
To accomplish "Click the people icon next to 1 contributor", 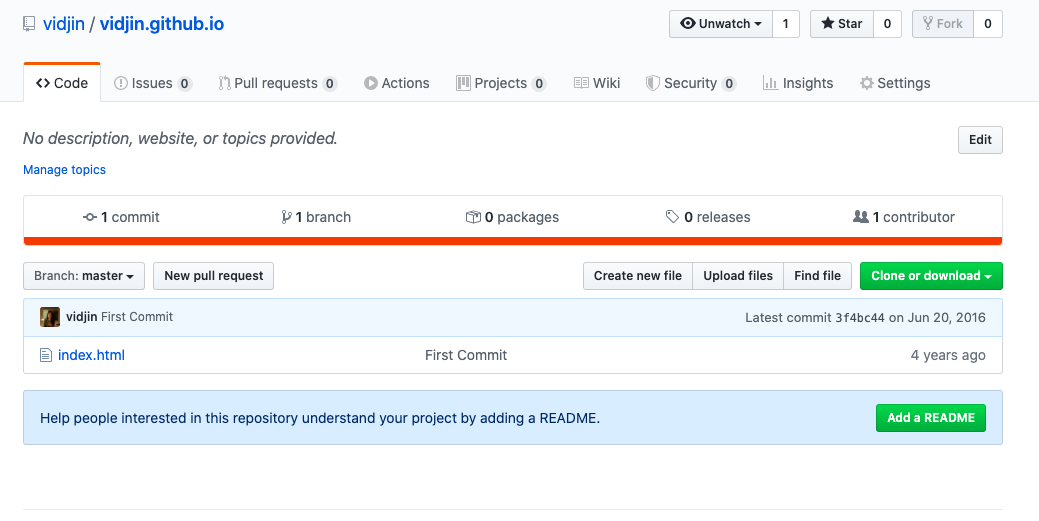I will point(861,217).
